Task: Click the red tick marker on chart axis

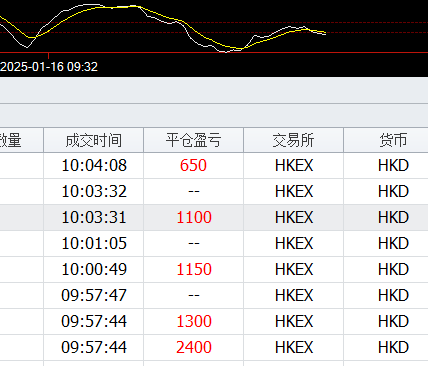Action: click(48, 55)
